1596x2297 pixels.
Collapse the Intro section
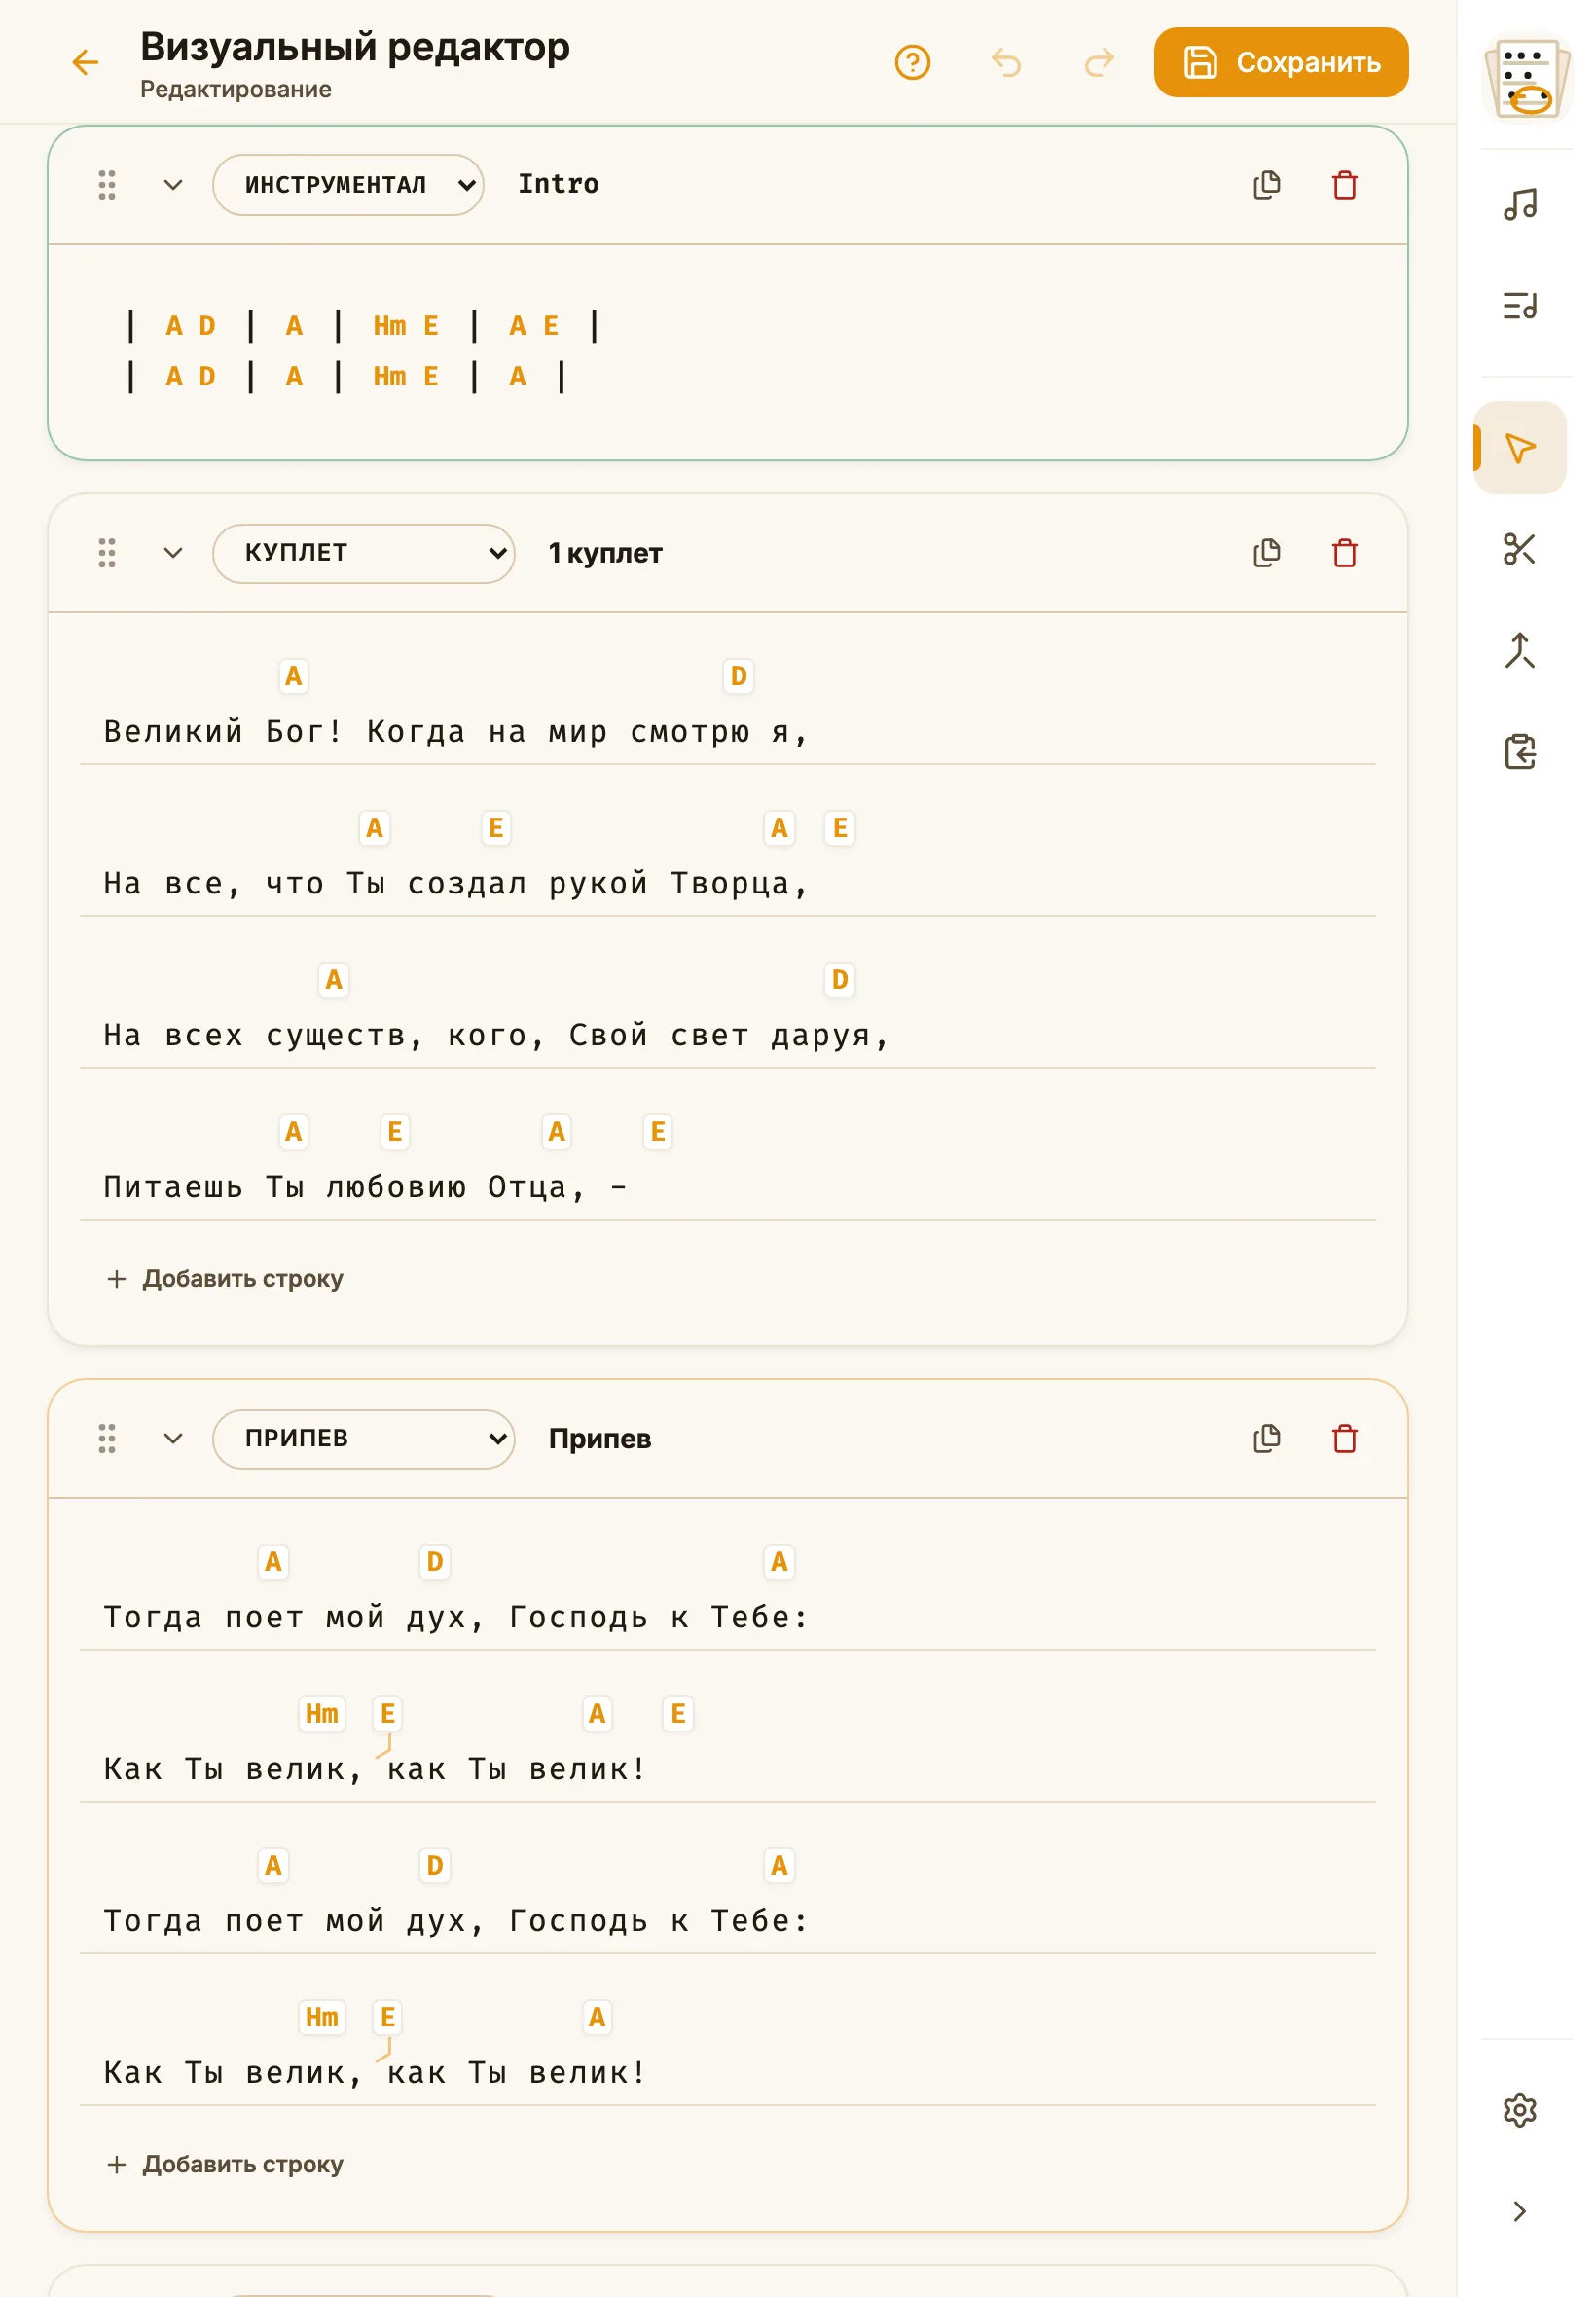pos(173,185)
